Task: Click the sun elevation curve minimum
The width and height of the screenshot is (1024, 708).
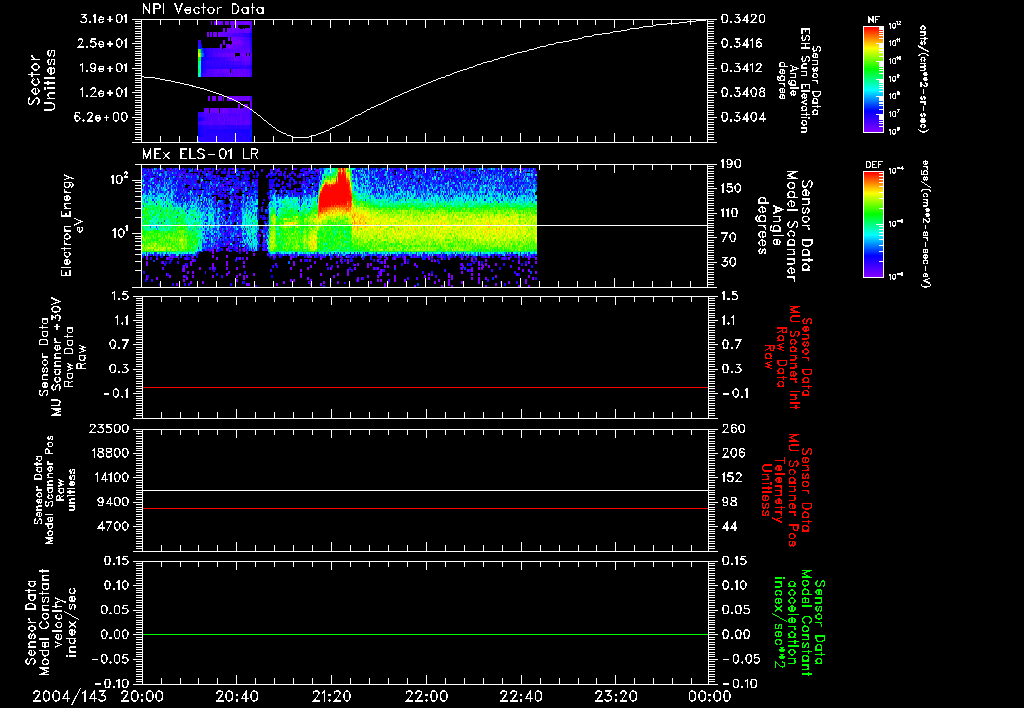Action: (x=300, y=137)
